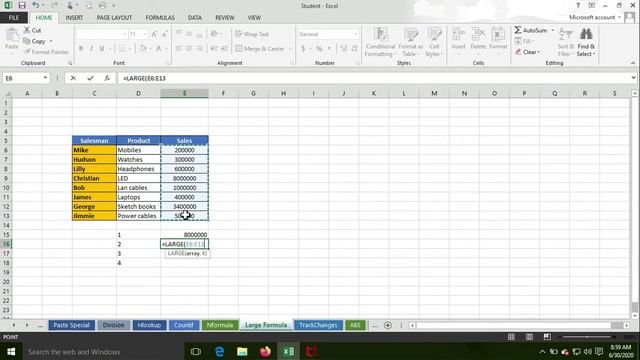This screenshot has height=360, width=640.
Task: Add new sheet with plus icon
Action: [387, 325]
